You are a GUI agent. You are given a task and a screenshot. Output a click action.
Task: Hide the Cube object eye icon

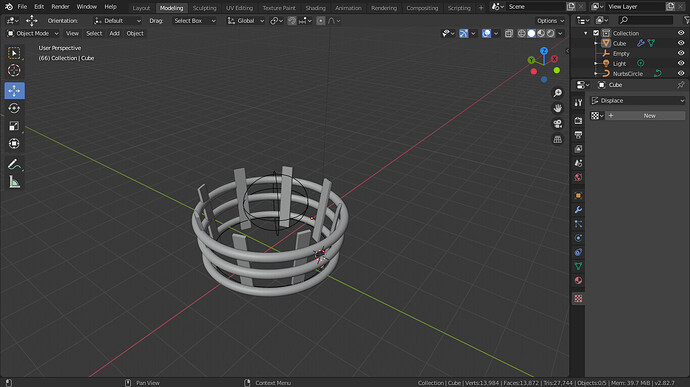pyautogui.click(x=681, y=43)
